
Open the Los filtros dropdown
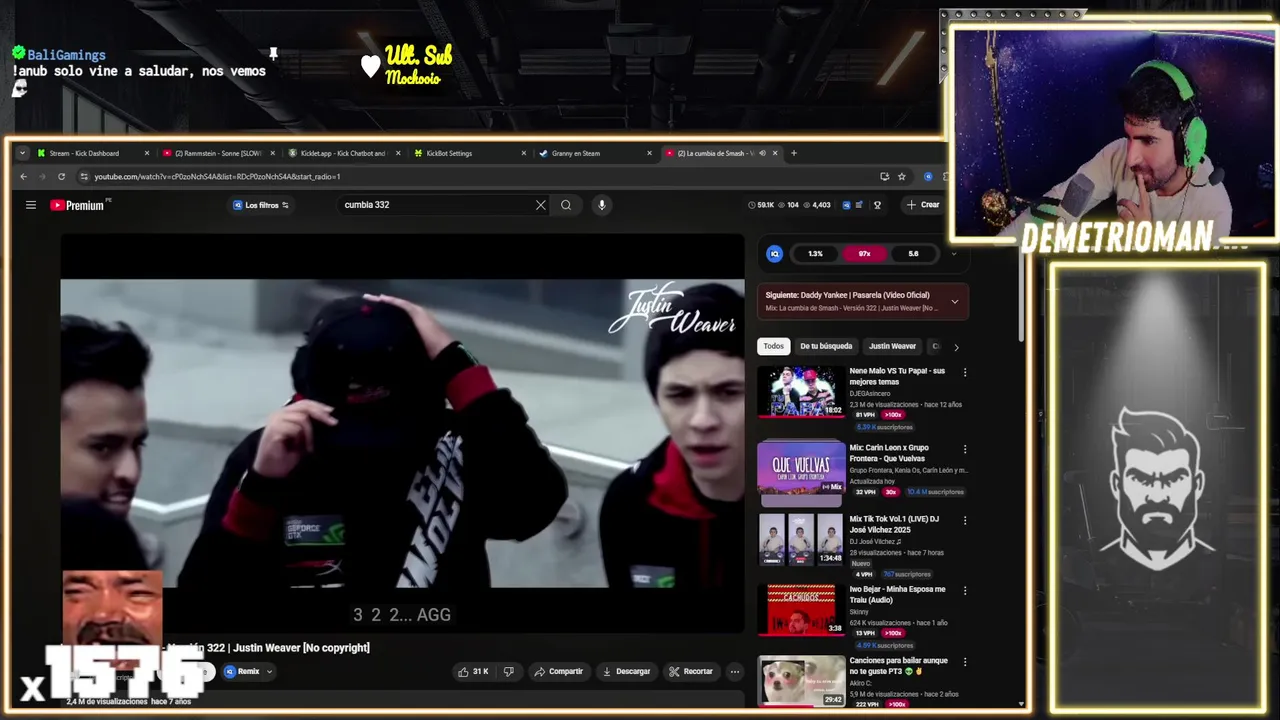click(261, 205)
